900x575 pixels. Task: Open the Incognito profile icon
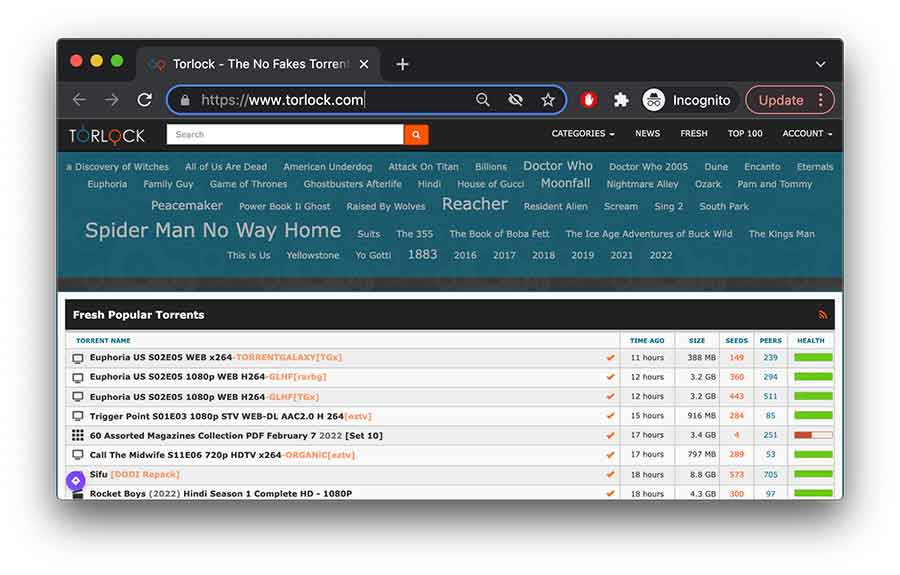(654, 100)
